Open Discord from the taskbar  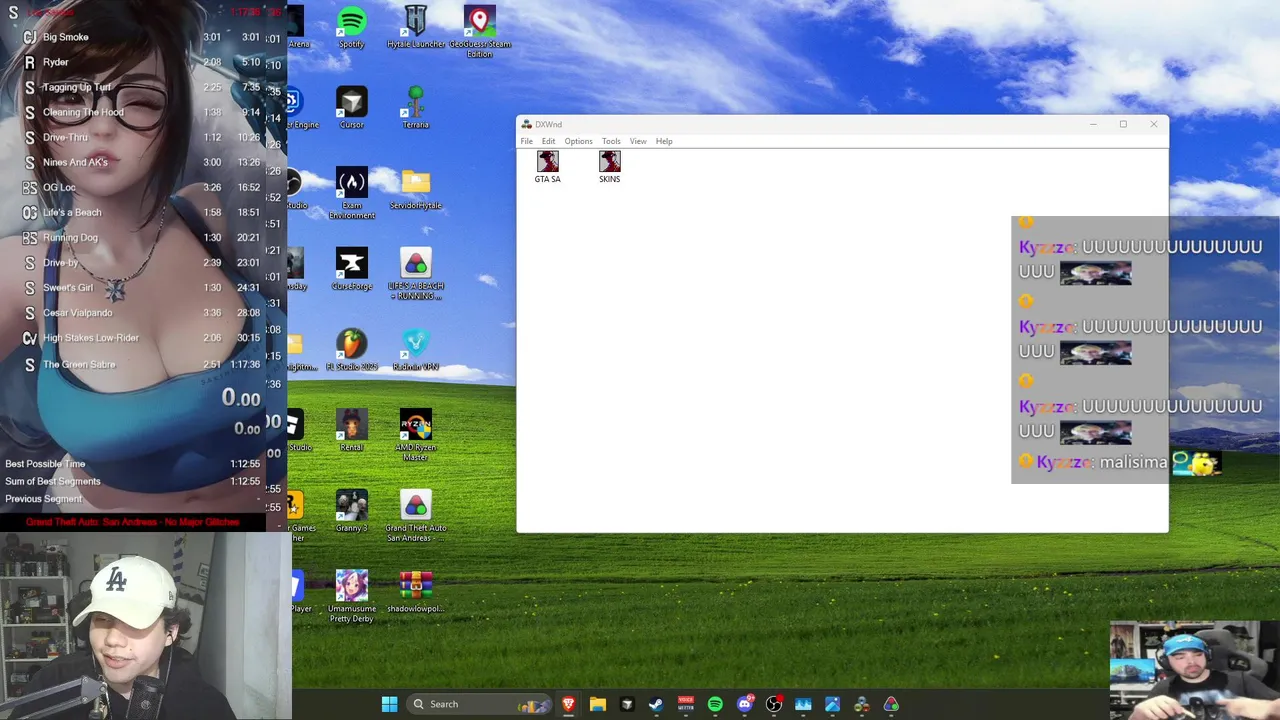pos(744,704)
